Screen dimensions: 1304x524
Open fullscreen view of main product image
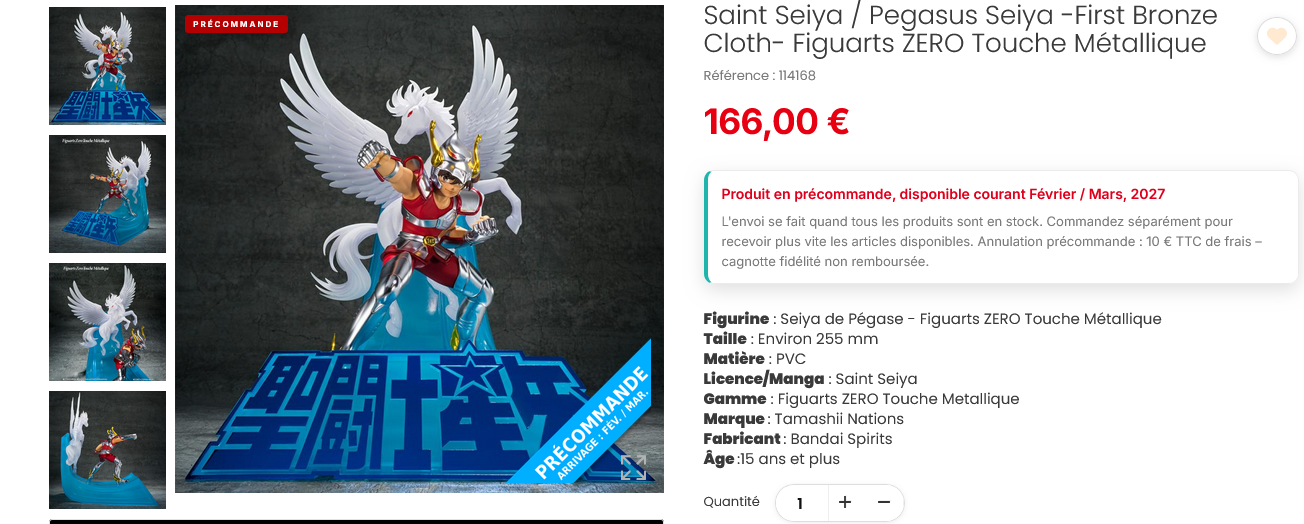[x=633, y=467]
